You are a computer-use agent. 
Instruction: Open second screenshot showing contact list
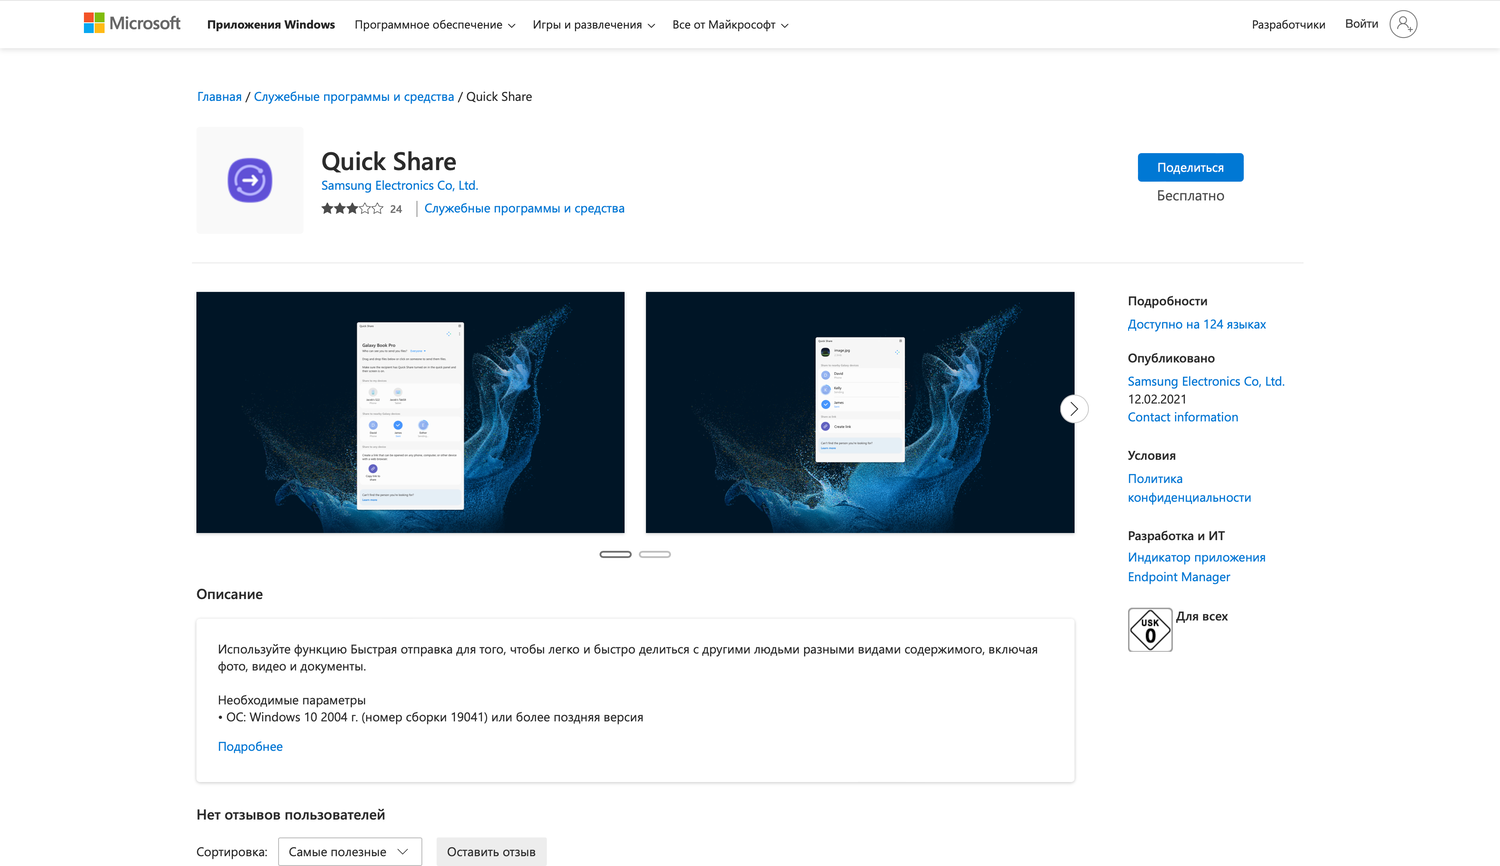(860, 412)
